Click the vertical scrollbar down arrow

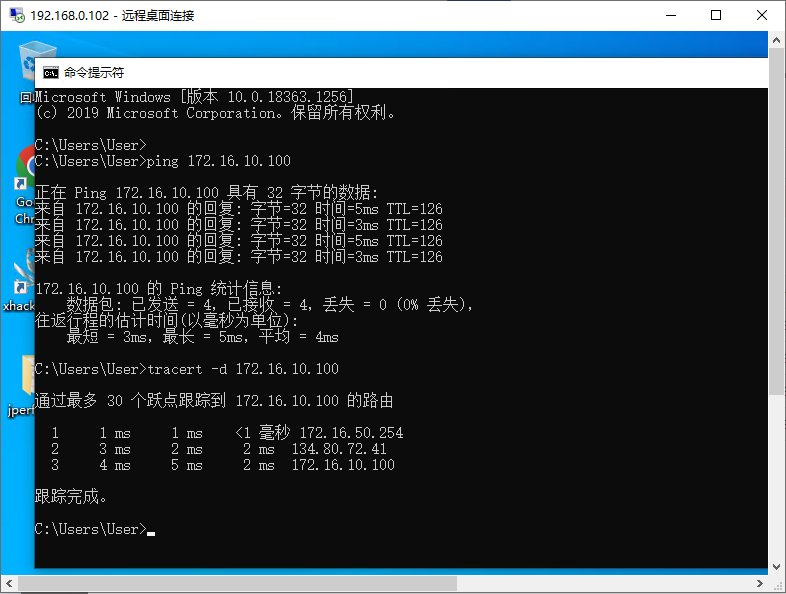[776, 567]
